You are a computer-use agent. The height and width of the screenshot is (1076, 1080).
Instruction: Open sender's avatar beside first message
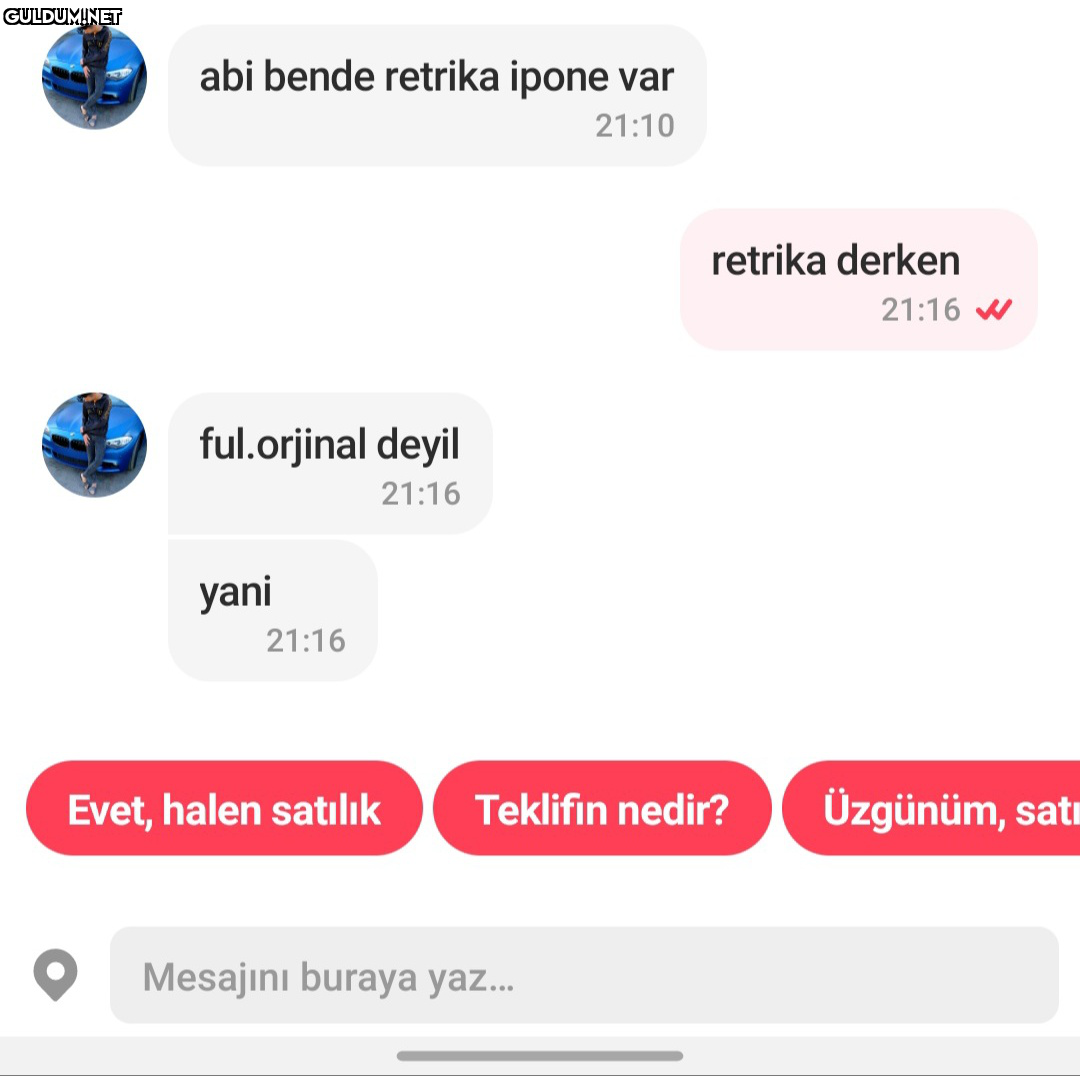(94, 76)
